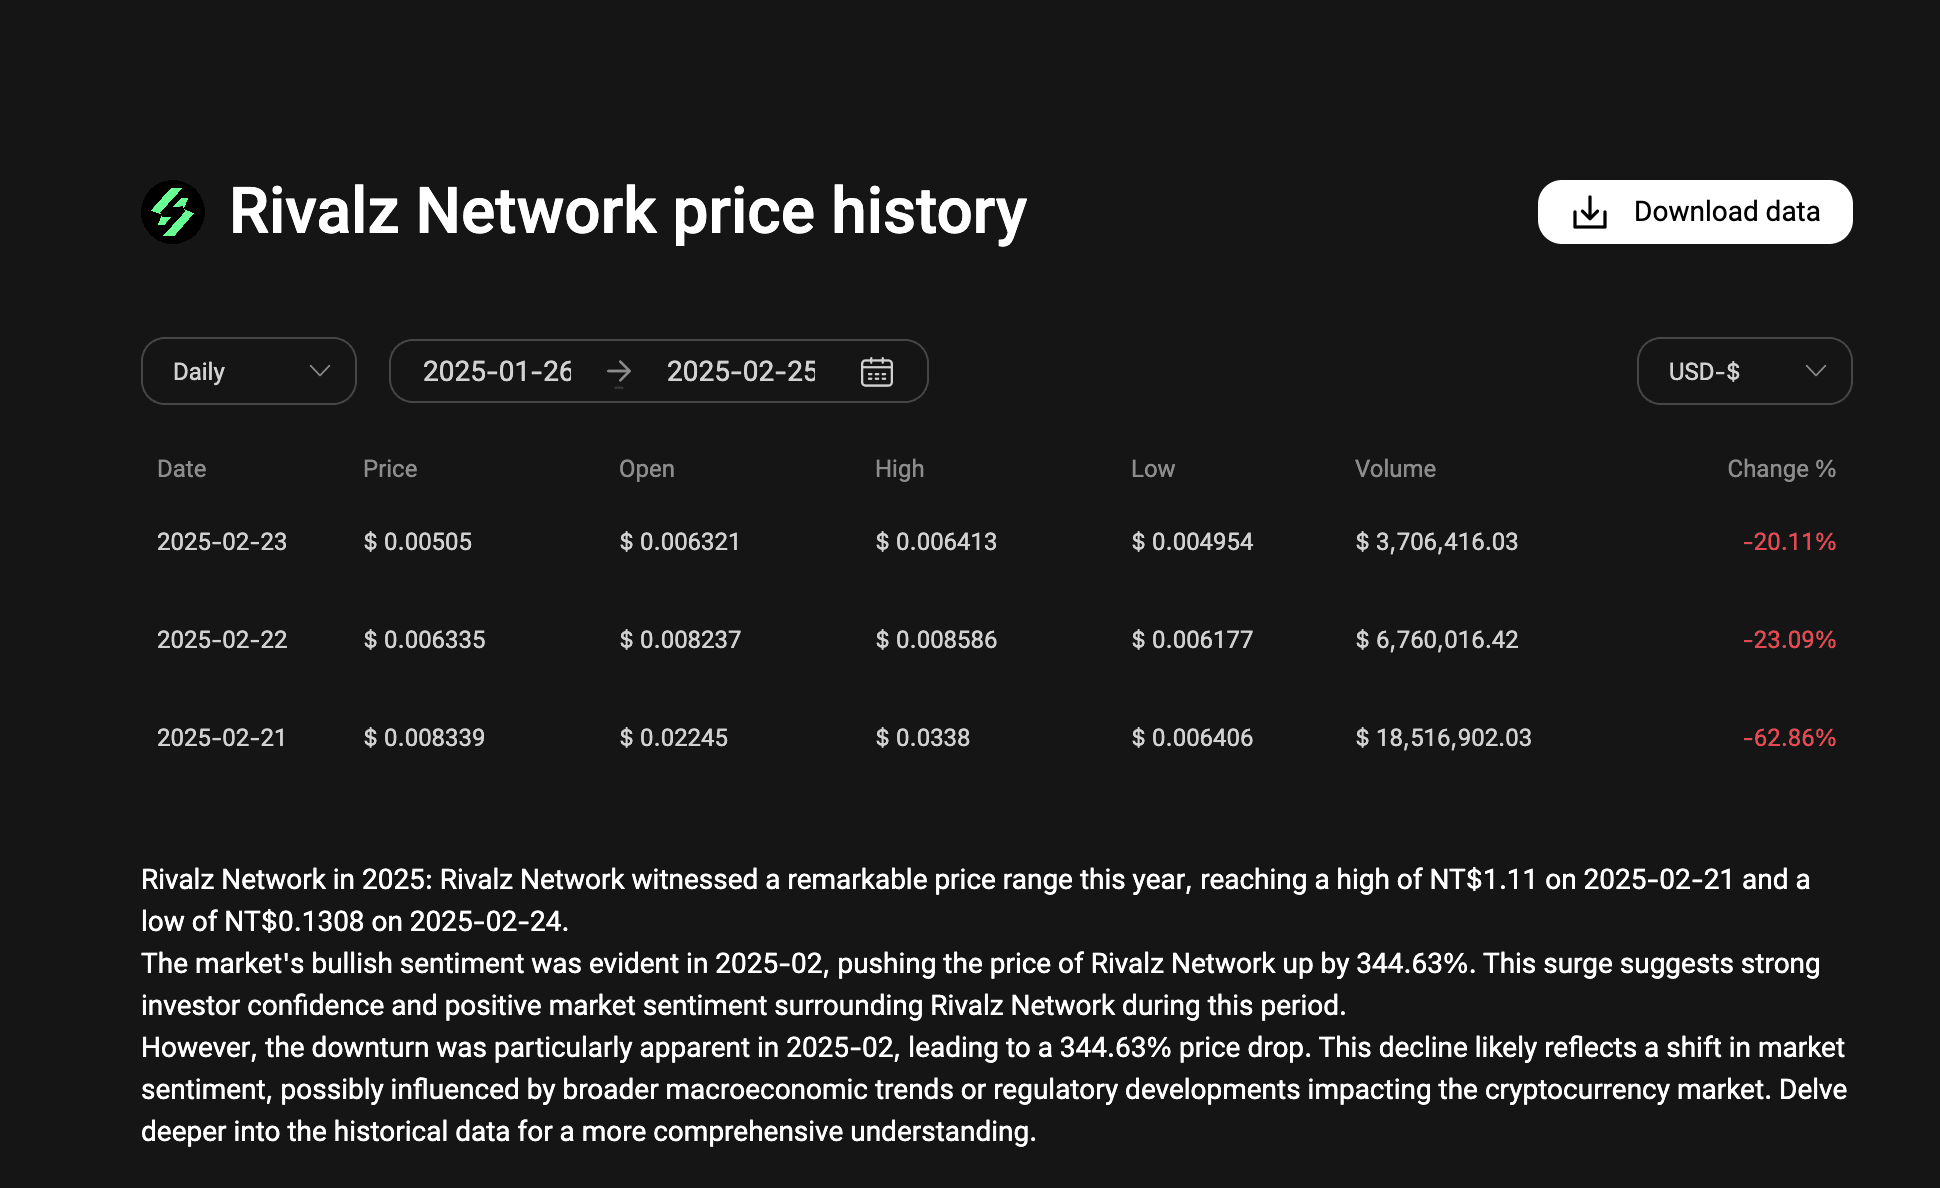Screen dimensions: 1940x1188
Task: Select the green lightning logo next to the title
Action: (172, 211)
